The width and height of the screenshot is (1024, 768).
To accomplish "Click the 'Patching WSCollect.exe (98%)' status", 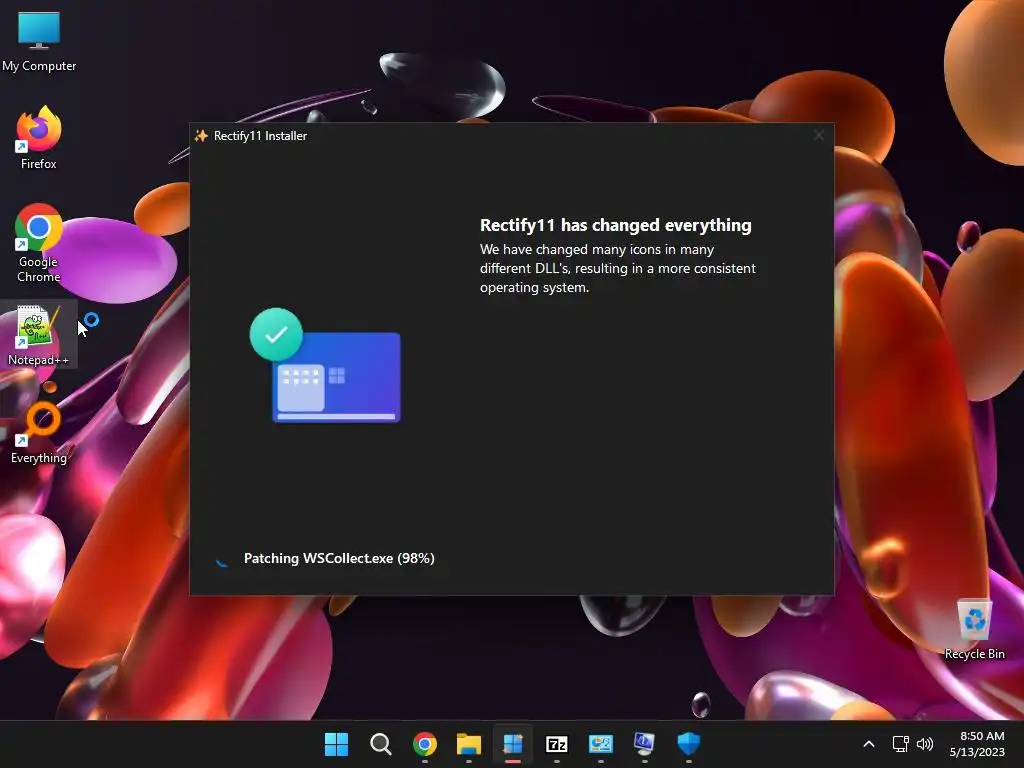I will click(x=339, y=558).
